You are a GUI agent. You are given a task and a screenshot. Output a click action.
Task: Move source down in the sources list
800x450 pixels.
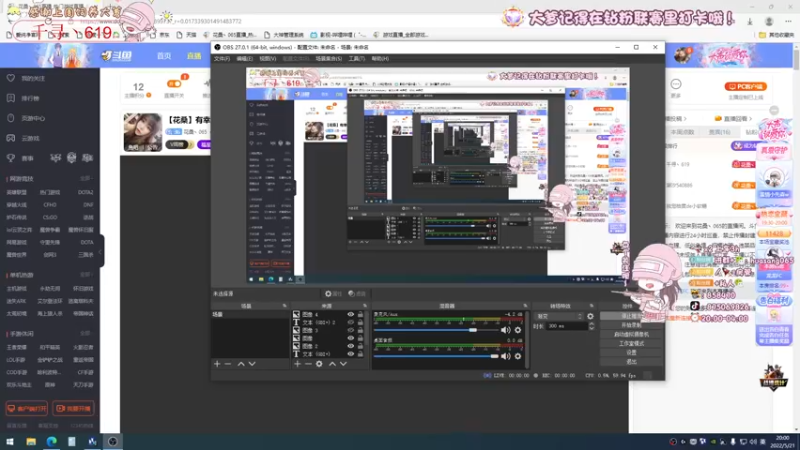click(x=343, y=364)
